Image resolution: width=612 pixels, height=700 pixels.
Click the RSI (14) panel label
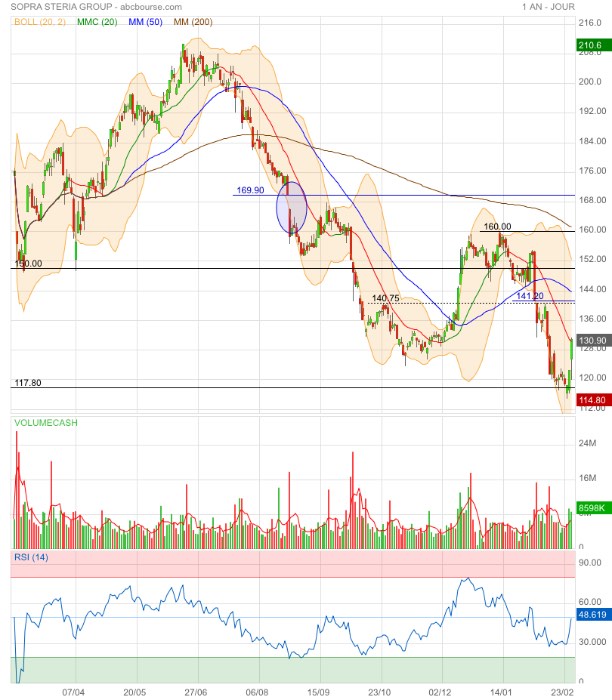[x=31, y=557]
